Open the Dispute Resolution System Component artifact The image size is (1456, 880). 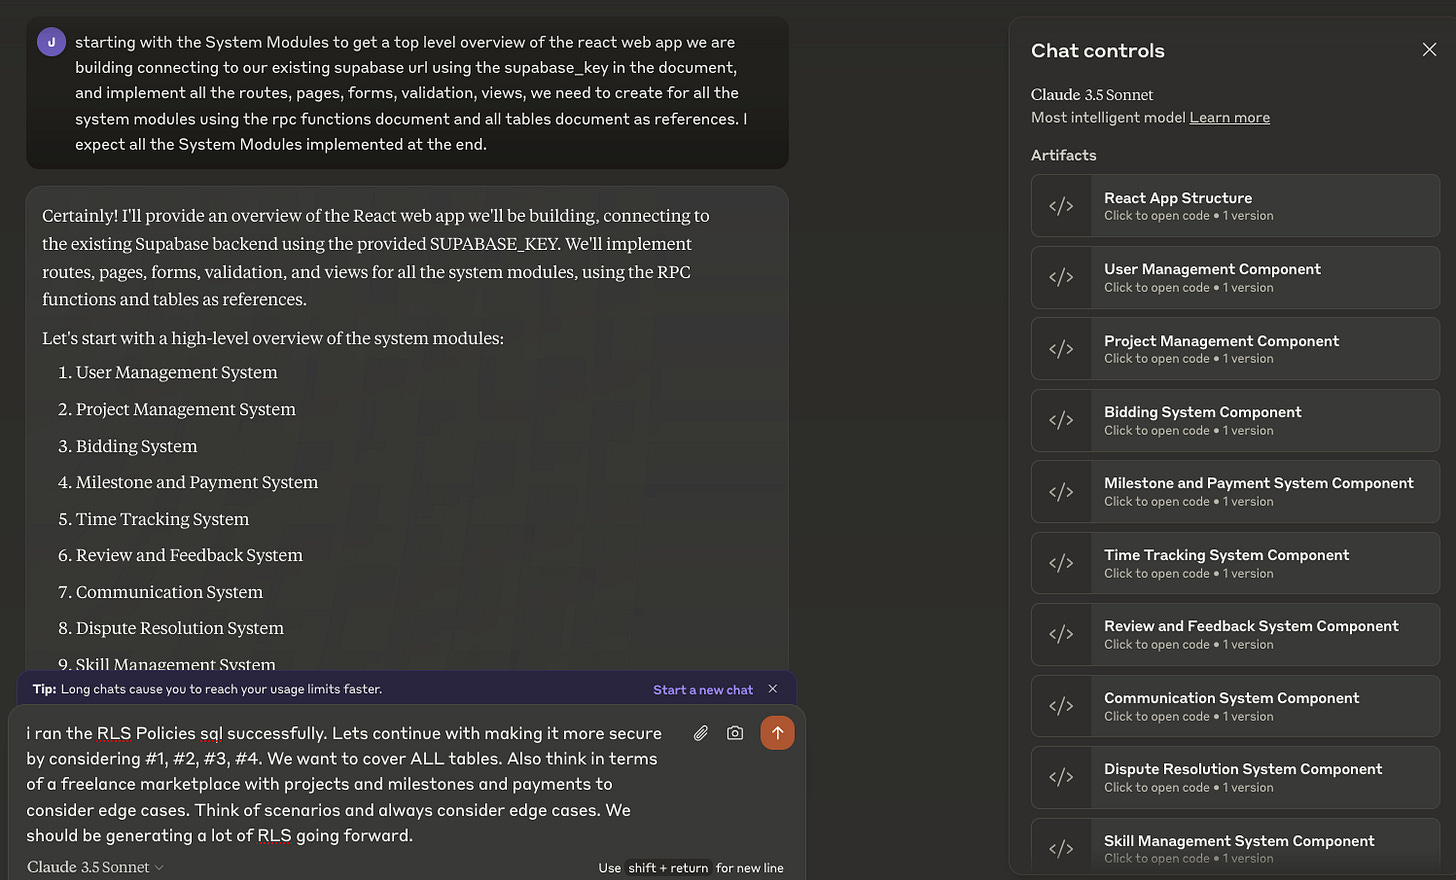1235,777
